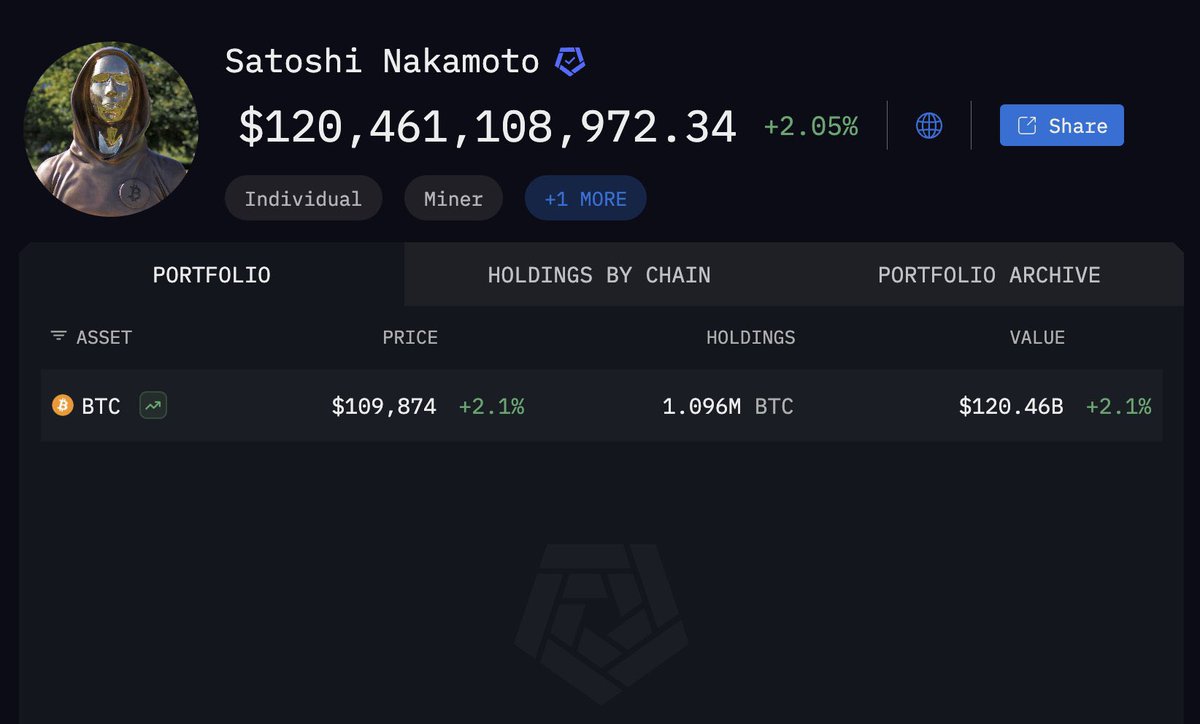Open the HOLDINGS BY CHAIN tab
Viewport: 1200px width, 724px height.
[599, 275]
